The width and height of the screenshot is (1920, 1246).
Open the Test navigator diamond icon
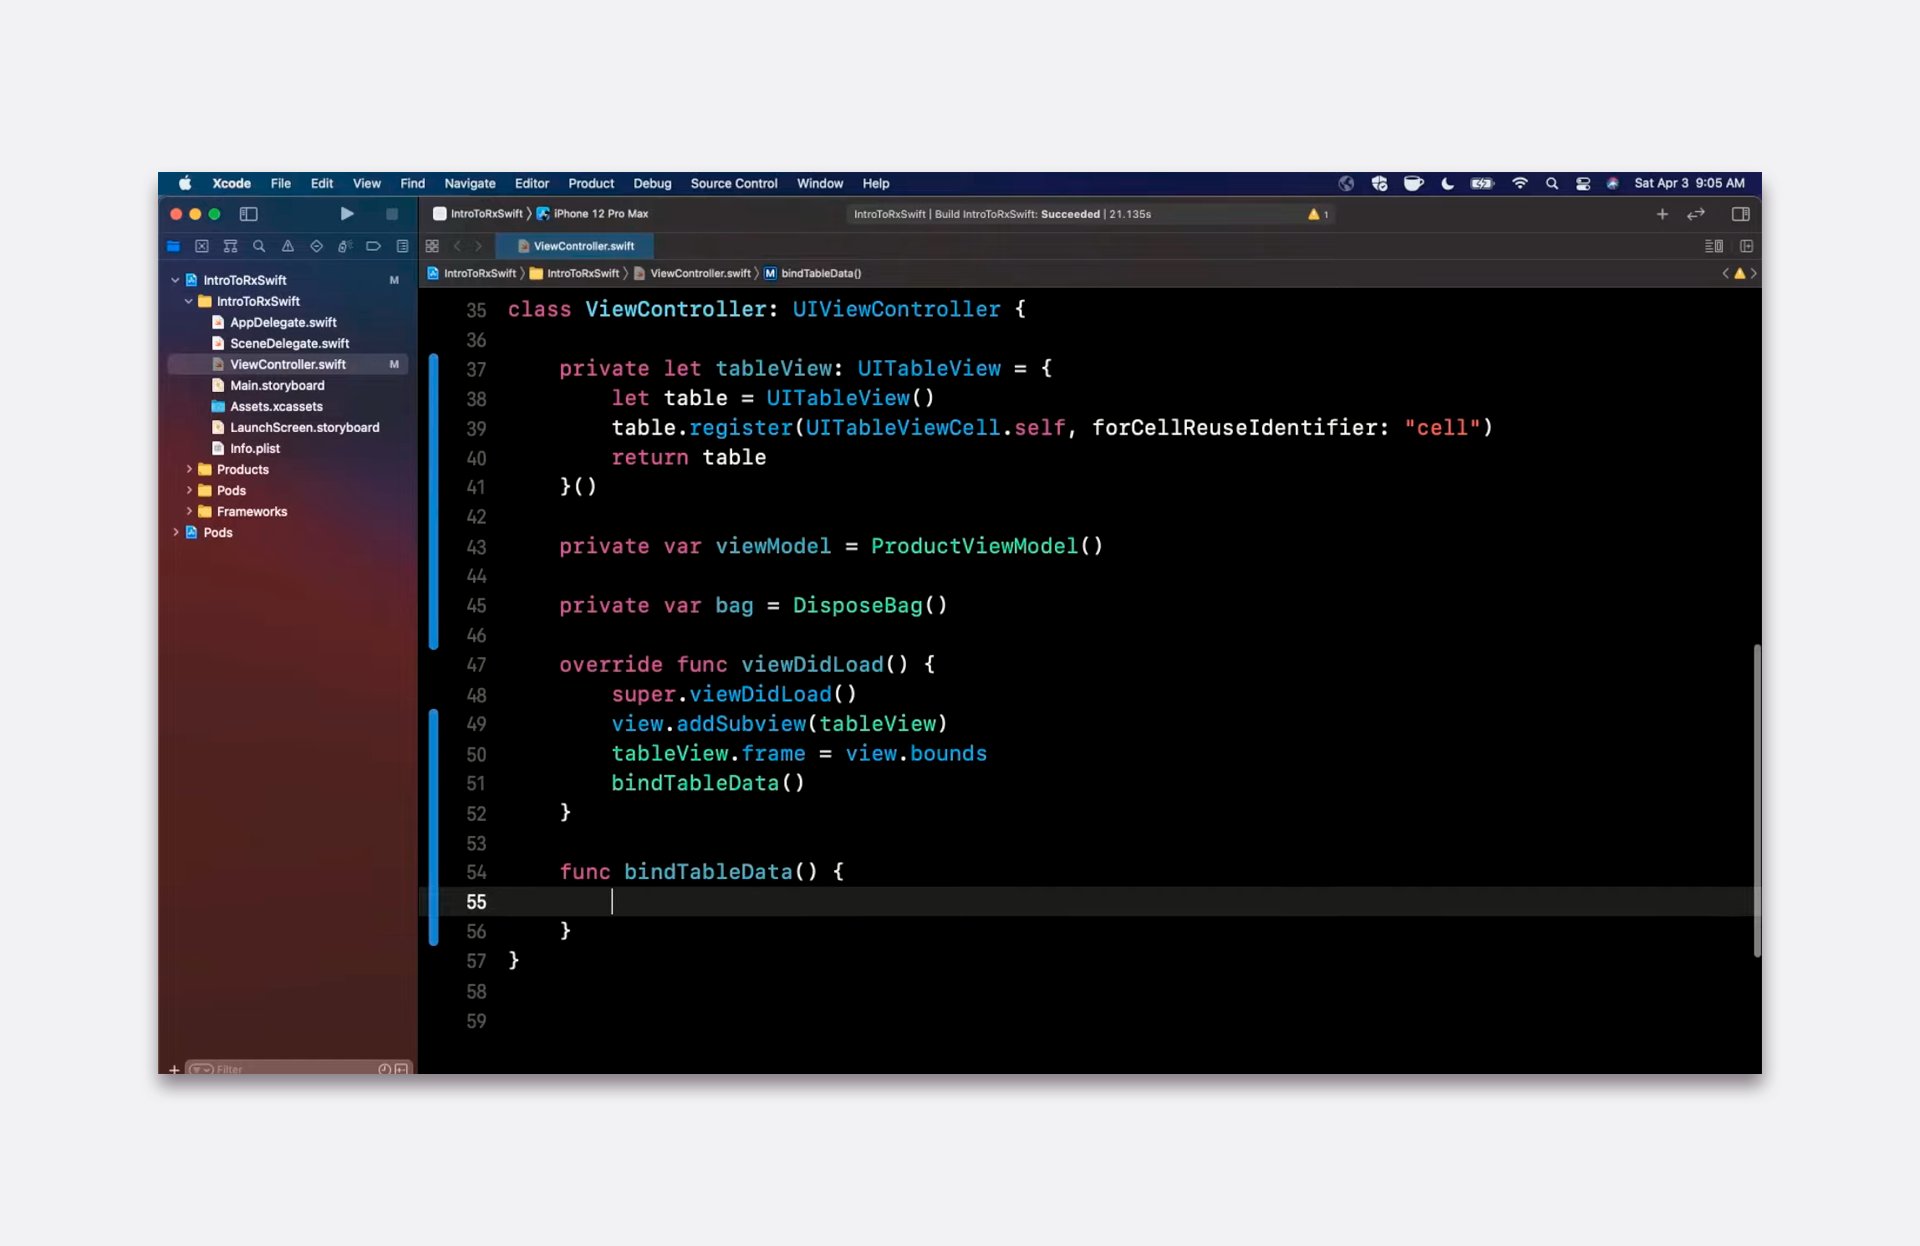tap(316, 246)
